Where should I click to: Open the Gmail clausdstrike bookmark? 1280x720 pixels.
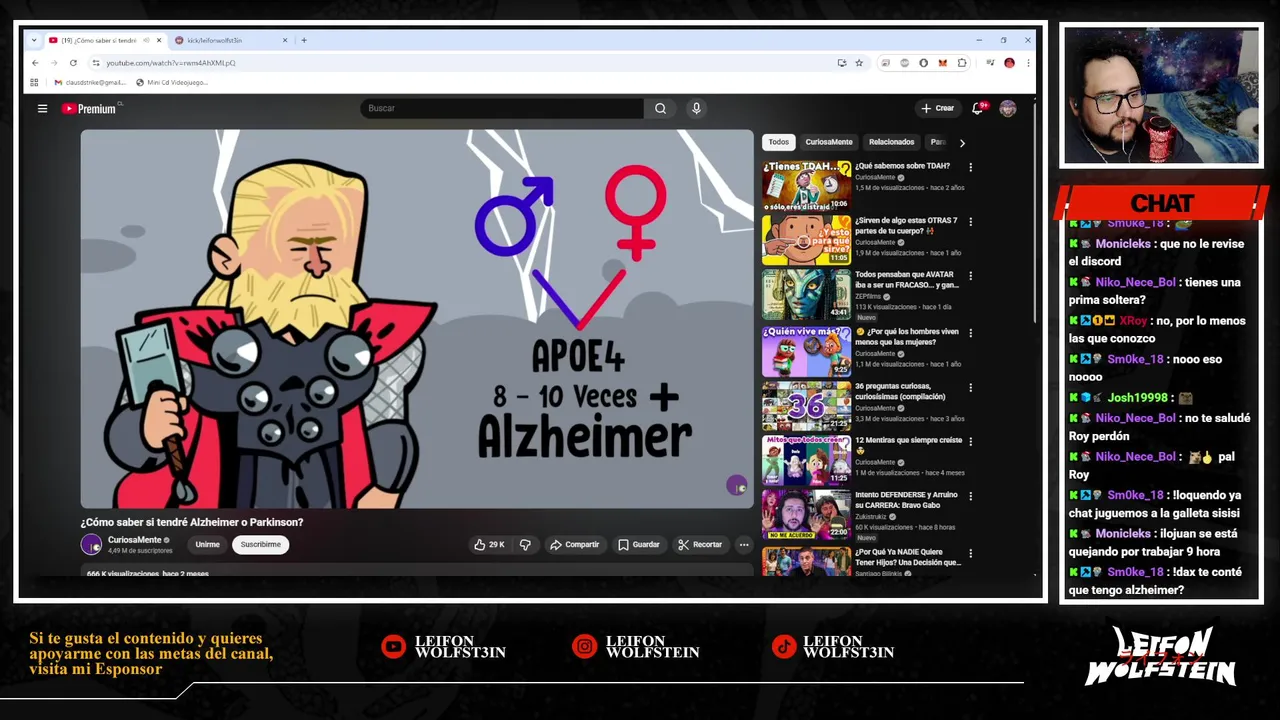(90, 82)
